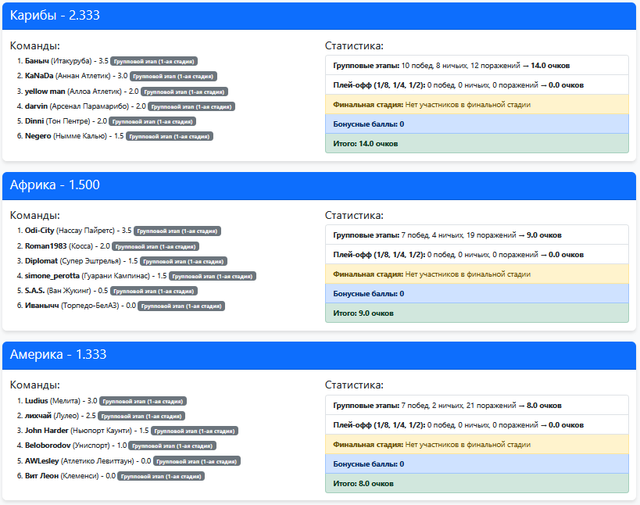Screen dimensions: 640x505
Task: Click the Карибы group stage stats row
Action: click(476, 64)
